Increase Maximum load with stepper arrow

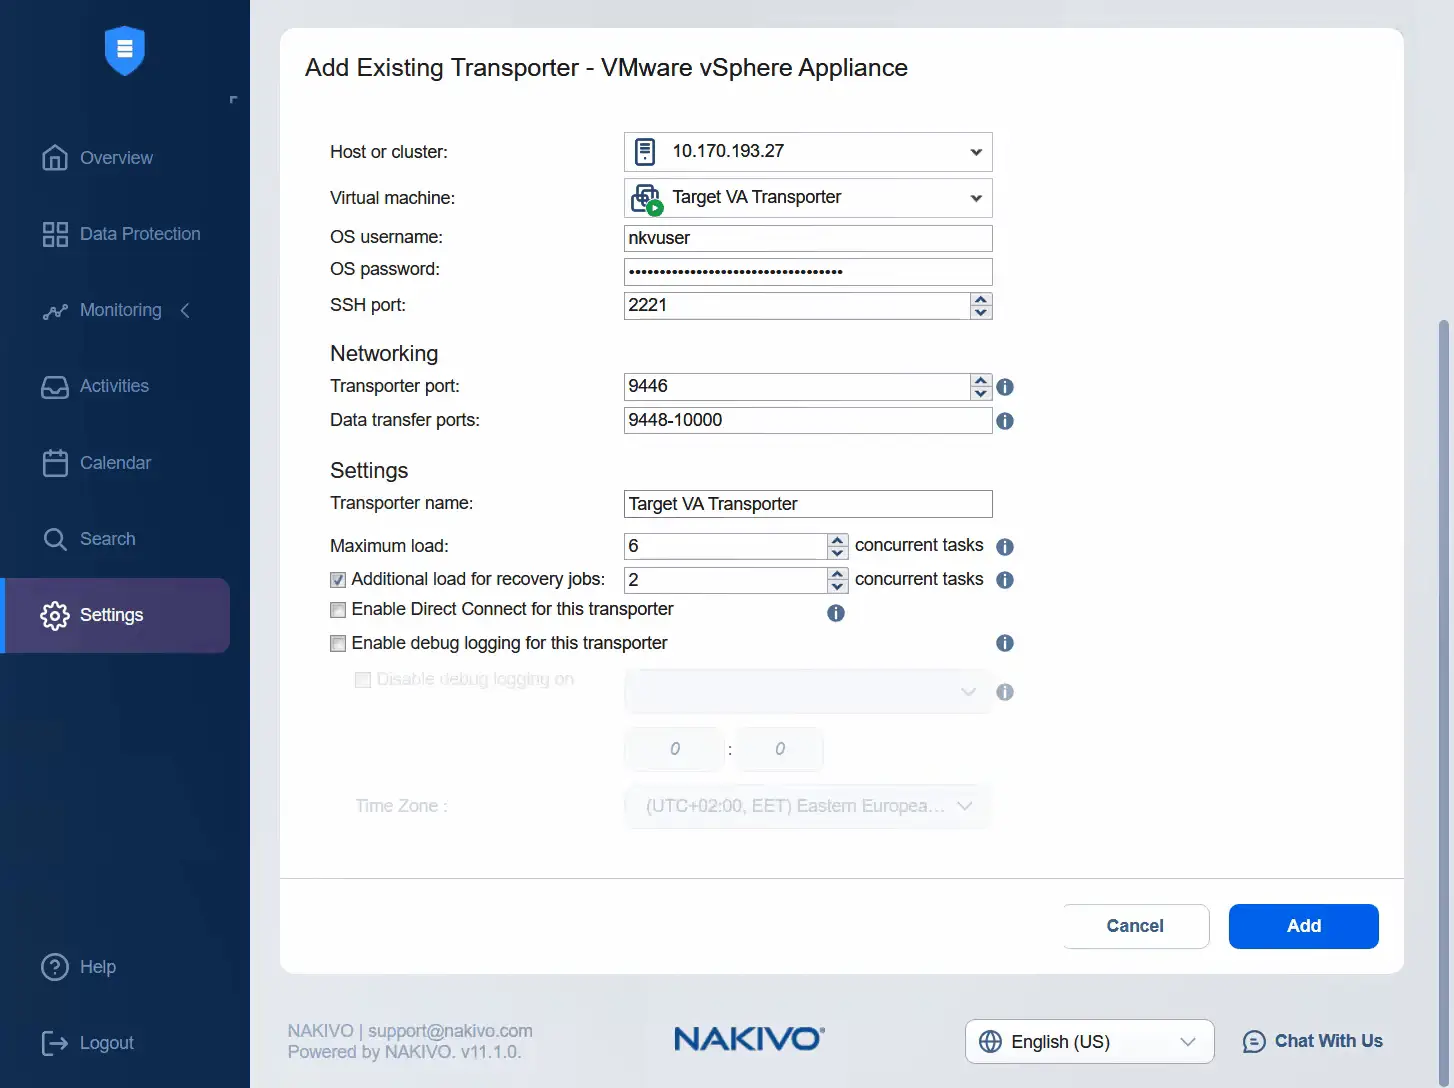click(837, 540)
